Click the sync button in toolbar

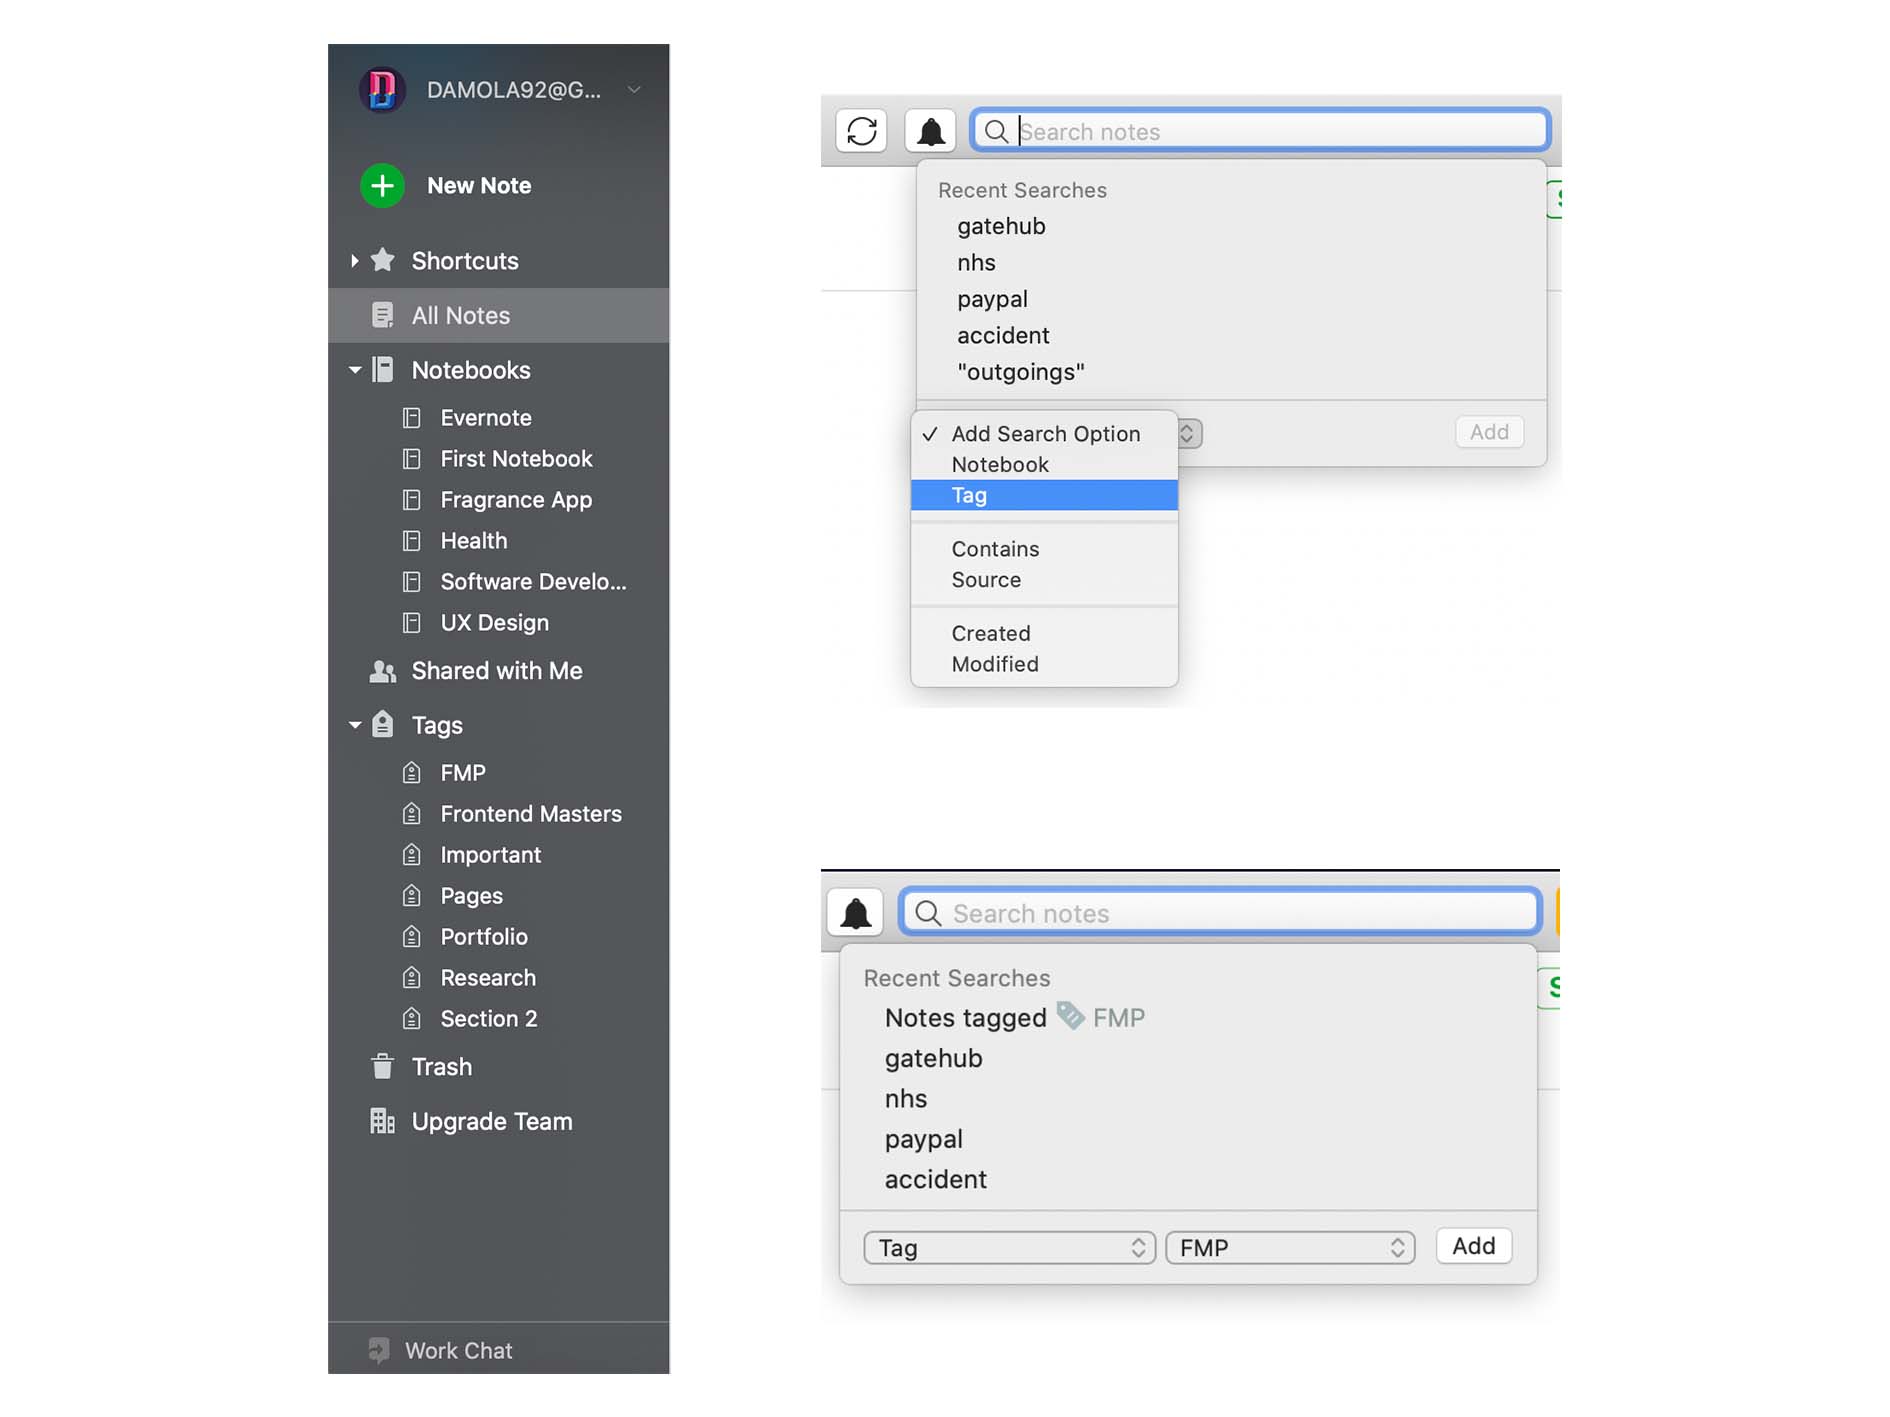click(x=862, y=131)
